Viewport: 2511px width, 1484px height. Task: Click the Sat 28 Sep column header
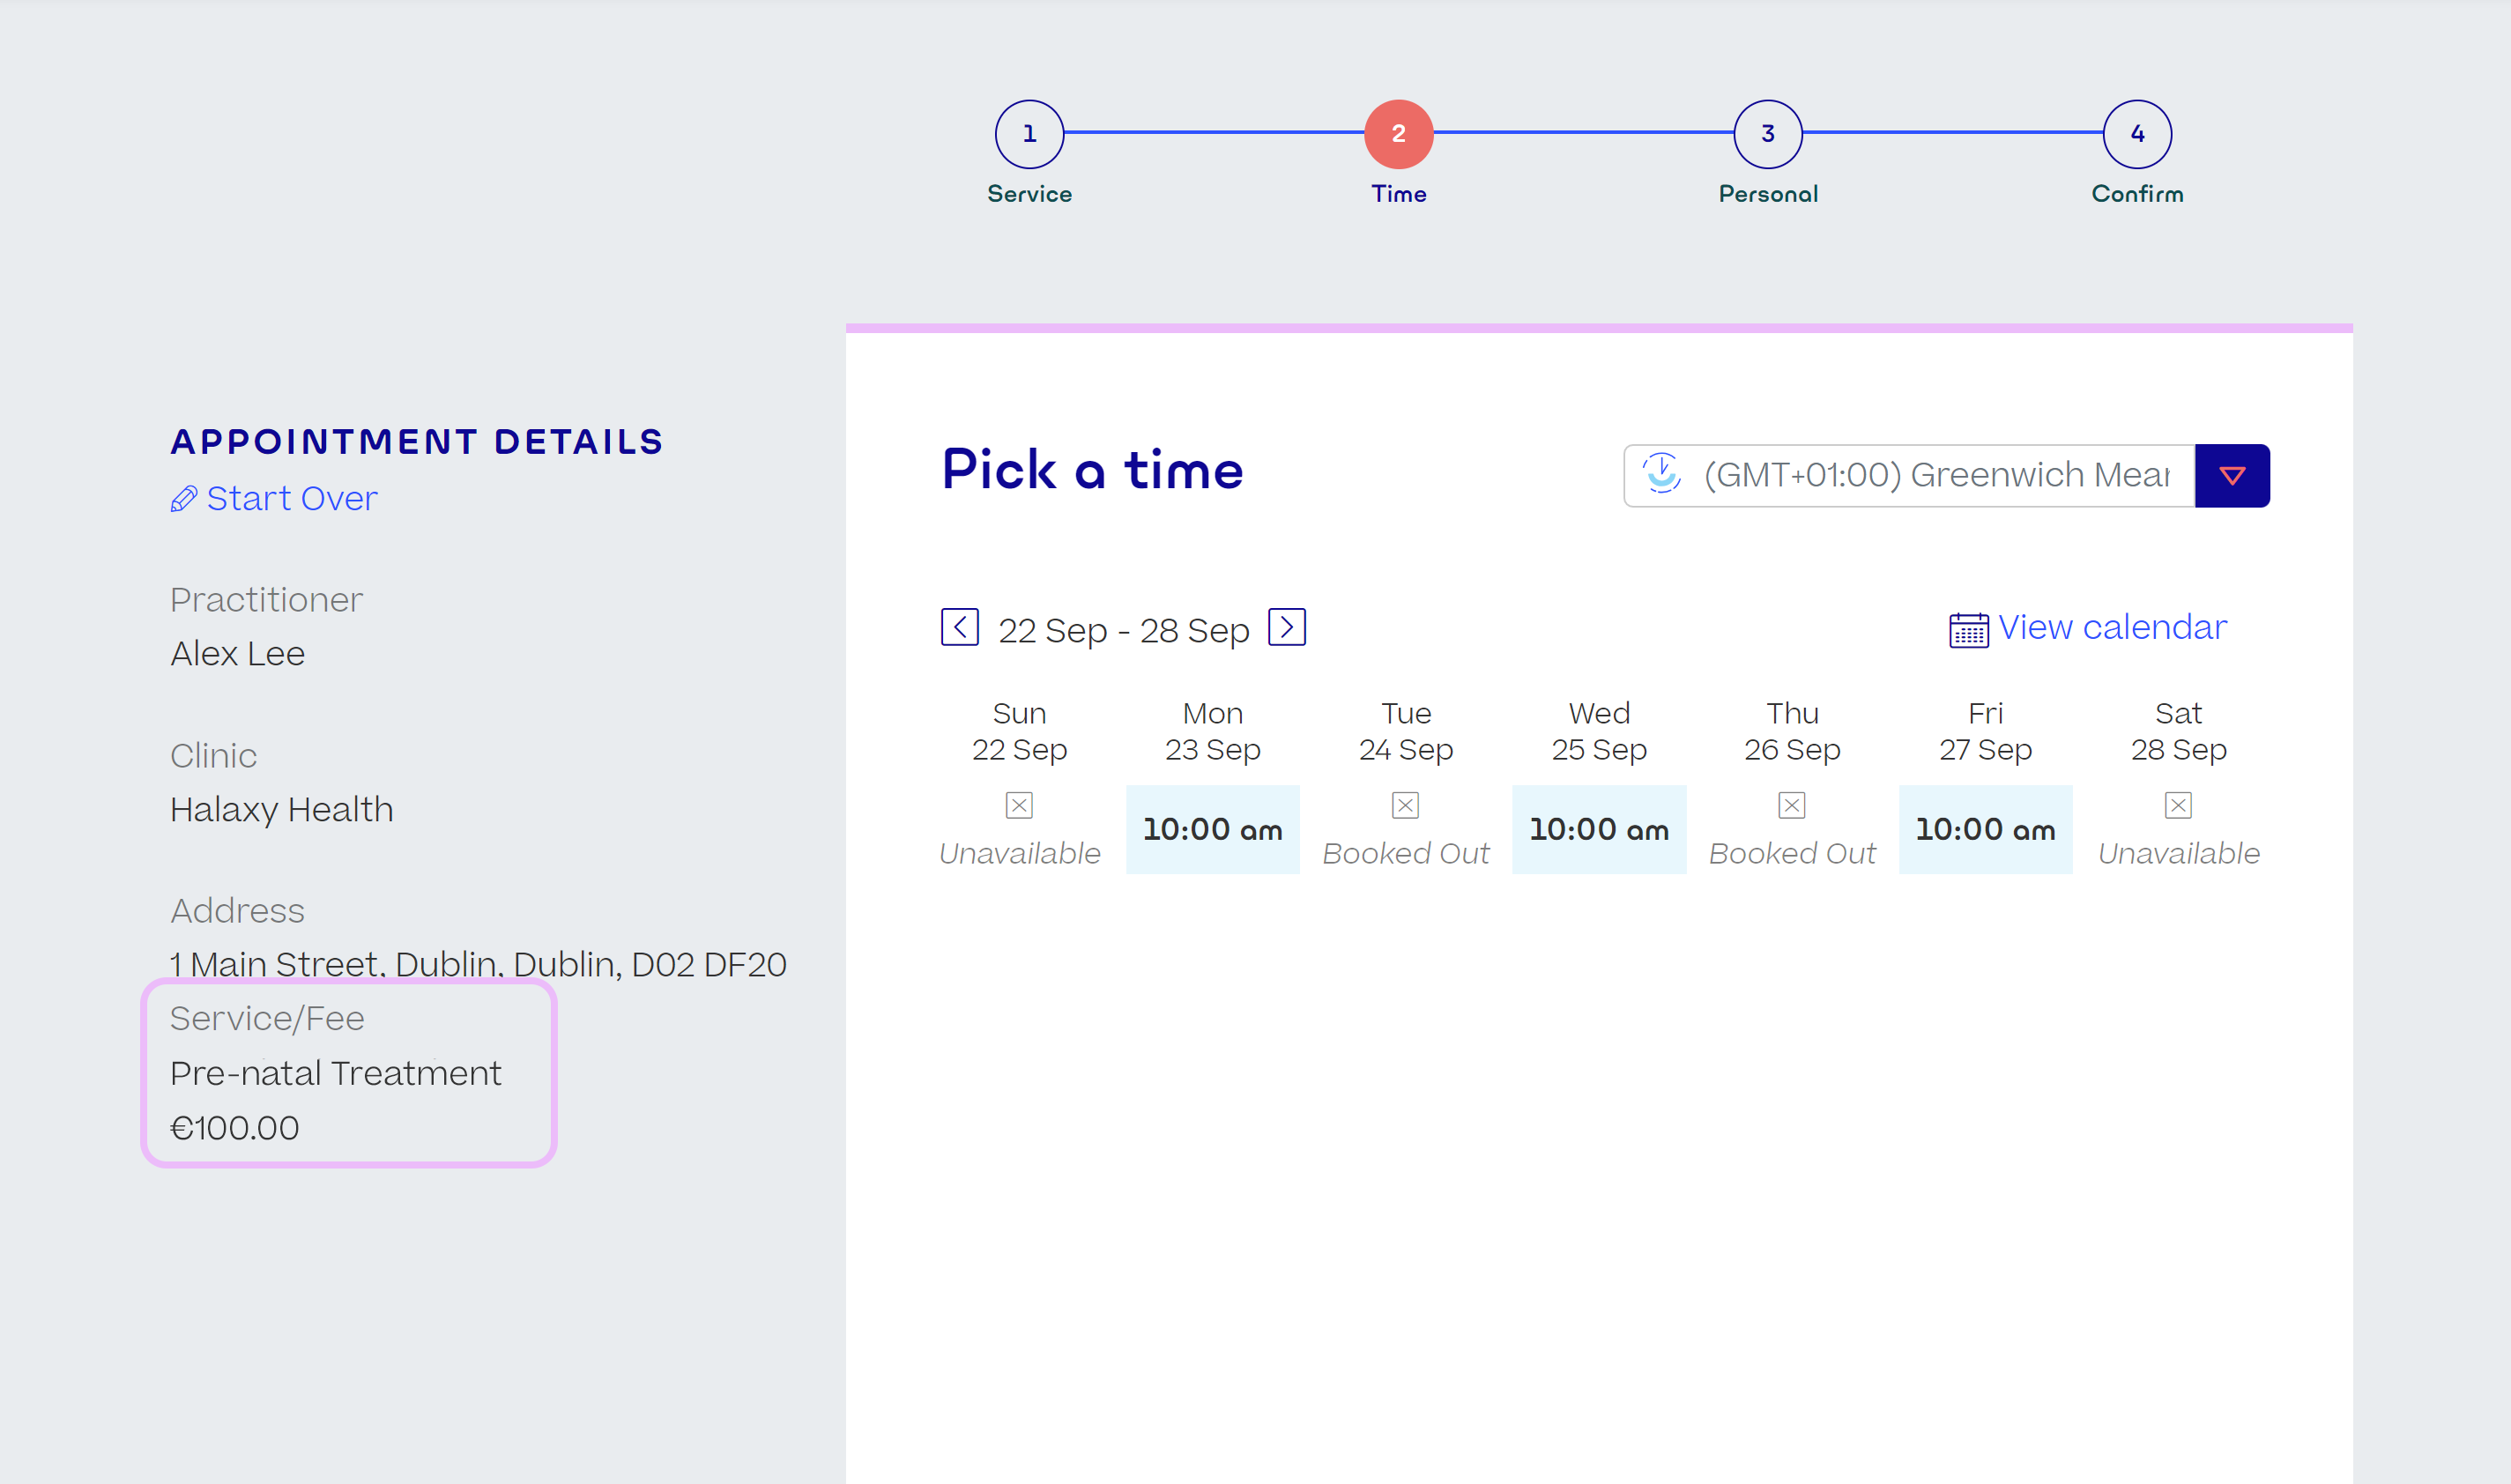click(x=2178, y=731)
